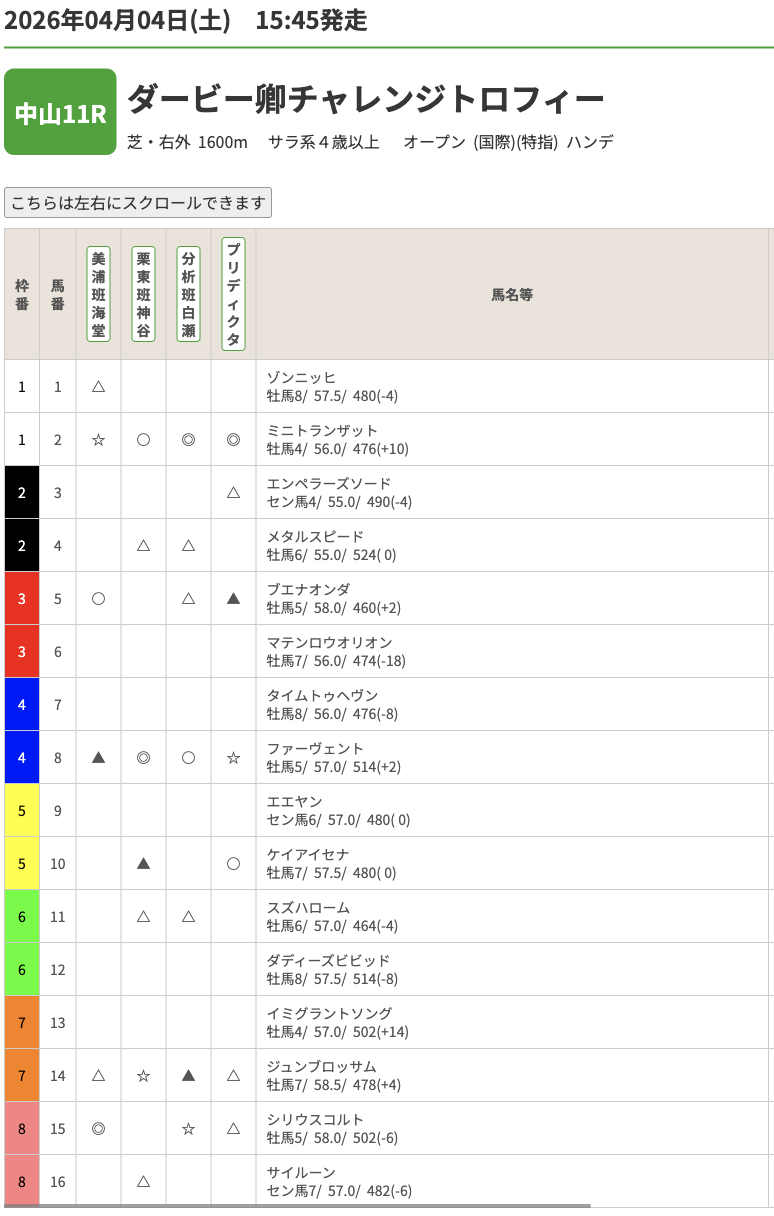The width and height of the screenshot is (774, 1216).
Task: Open horse name ミニトランザット
Action: tap(322, 430)
